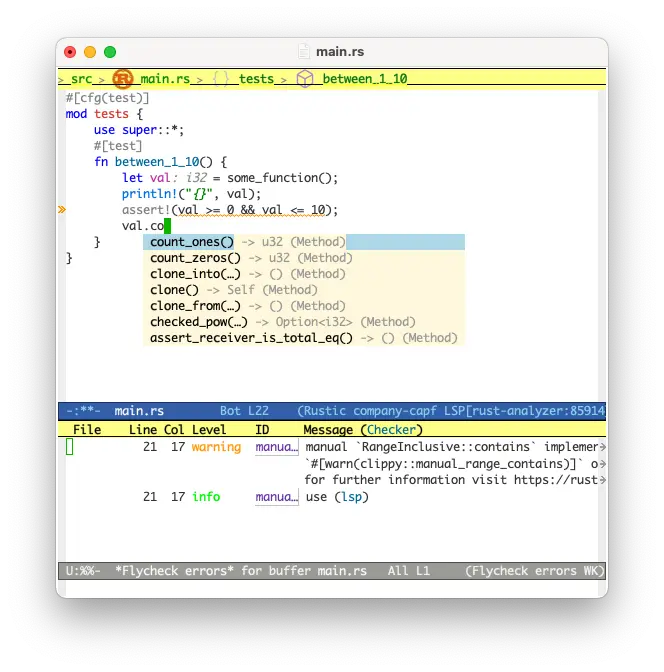Click main.rs buffer name in mode line
Viewport: 664px width, 672px height.
tap(139, 411)
